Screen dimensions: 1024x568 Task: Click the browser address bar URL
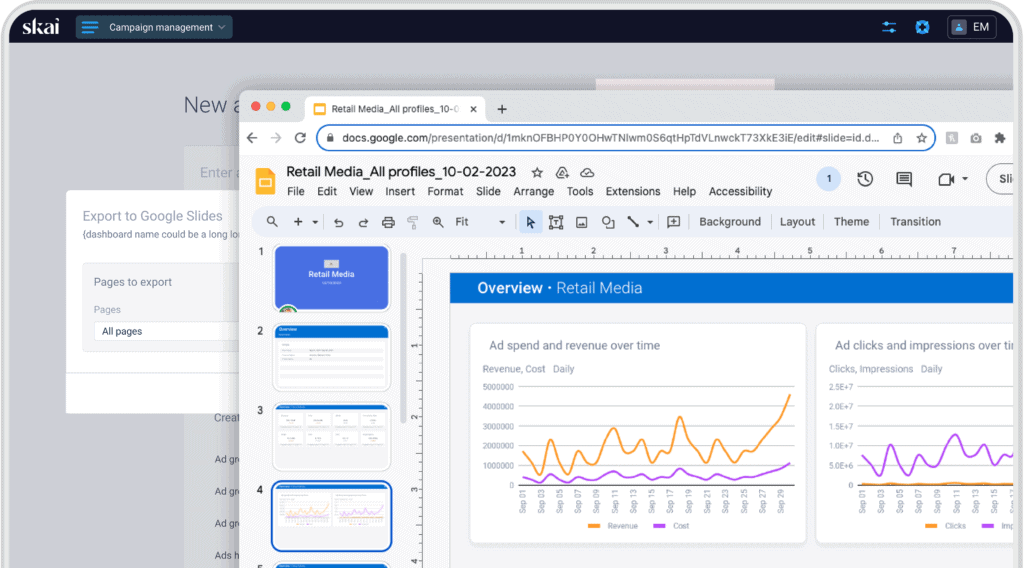click(x=610, y=138)
